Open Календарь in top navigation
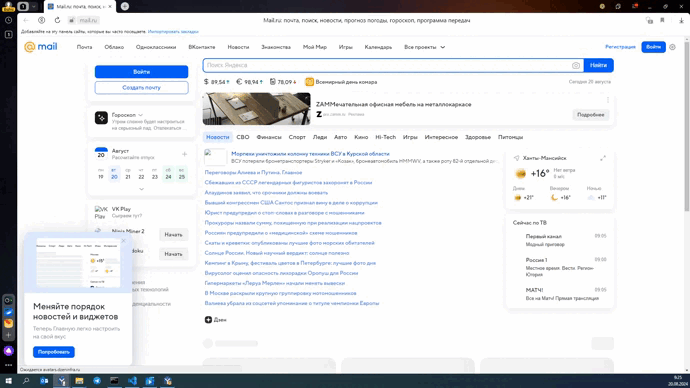 point(378,47)
